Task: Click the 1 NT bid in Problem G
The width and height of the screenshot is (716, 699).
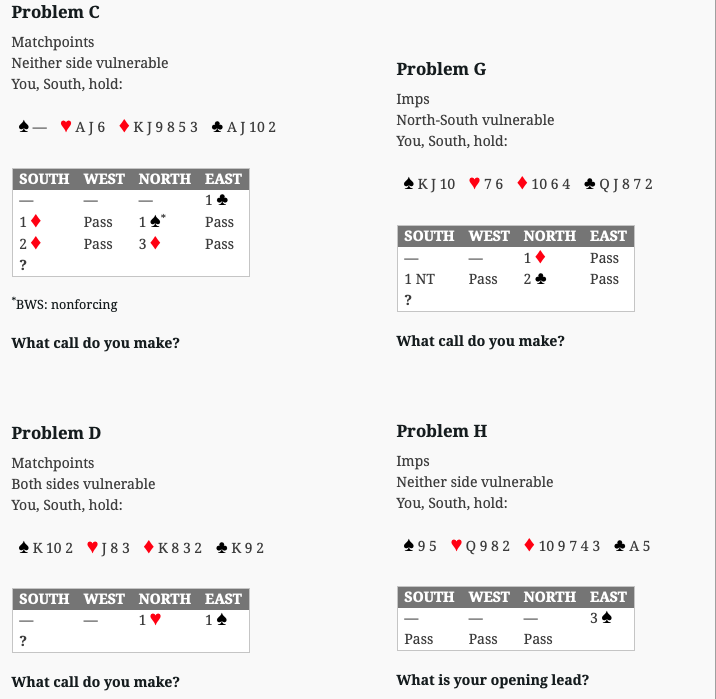Action: coord(420,279)
